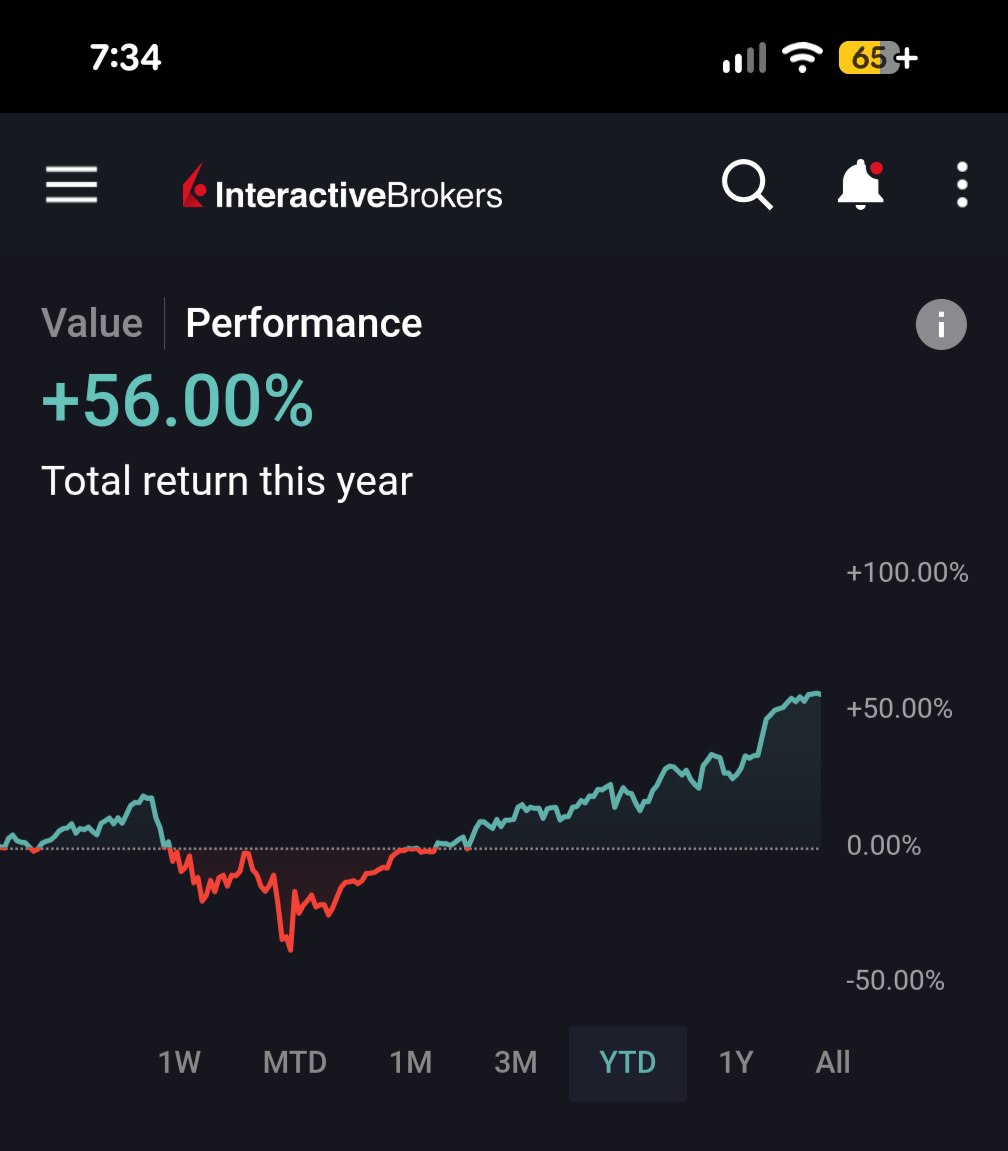Open the three-dot more options menu
1008x1151 pixels.
click(962, 185)
